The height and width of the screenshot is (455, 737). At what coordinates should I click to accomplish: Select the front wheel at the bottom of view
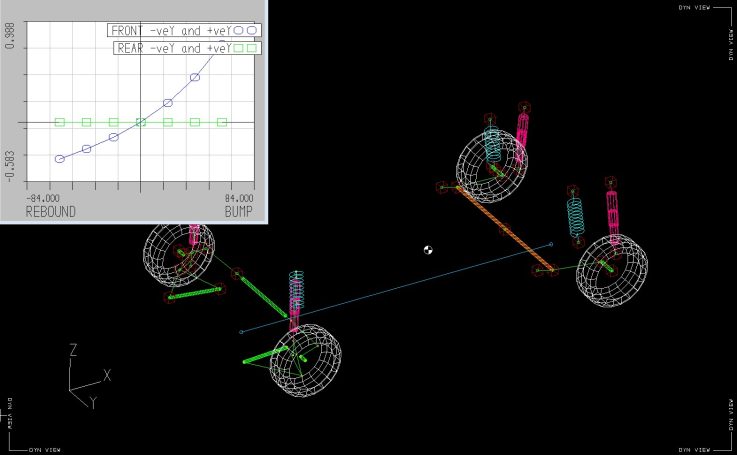click(306, 361)
